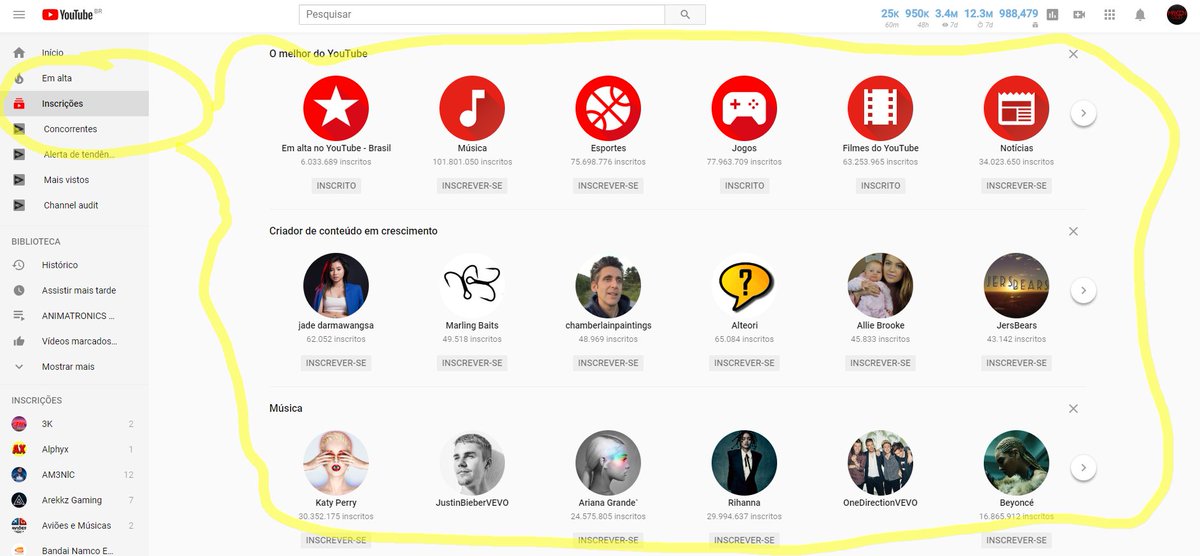The height and width of the screenshot is (556, 1200).
Task: Open the account avatar menu
Action: [1177, 14]
